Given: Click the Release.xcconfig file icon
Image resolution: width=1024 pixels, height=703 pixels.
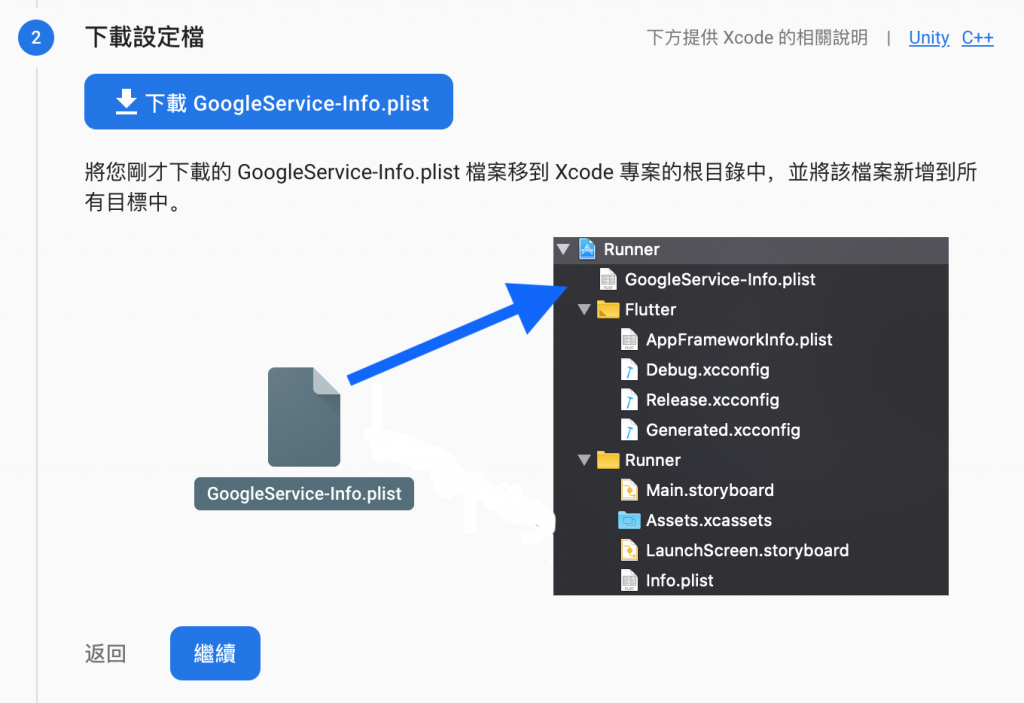Looking at the screenshot, I should (629, 400).
